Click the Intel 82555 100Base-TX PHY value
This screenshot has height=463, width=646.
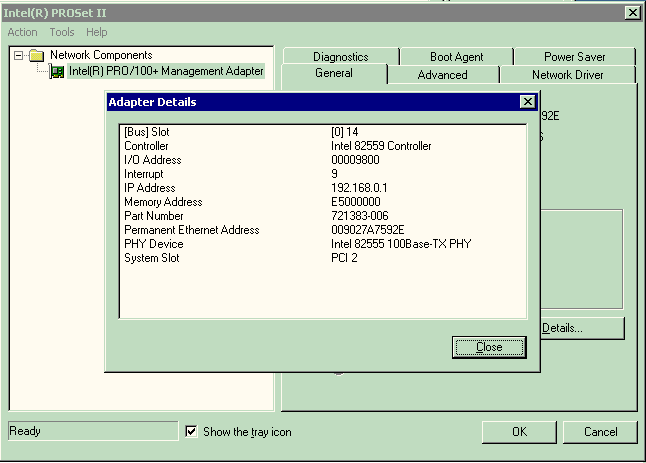(x=401, y=244)
